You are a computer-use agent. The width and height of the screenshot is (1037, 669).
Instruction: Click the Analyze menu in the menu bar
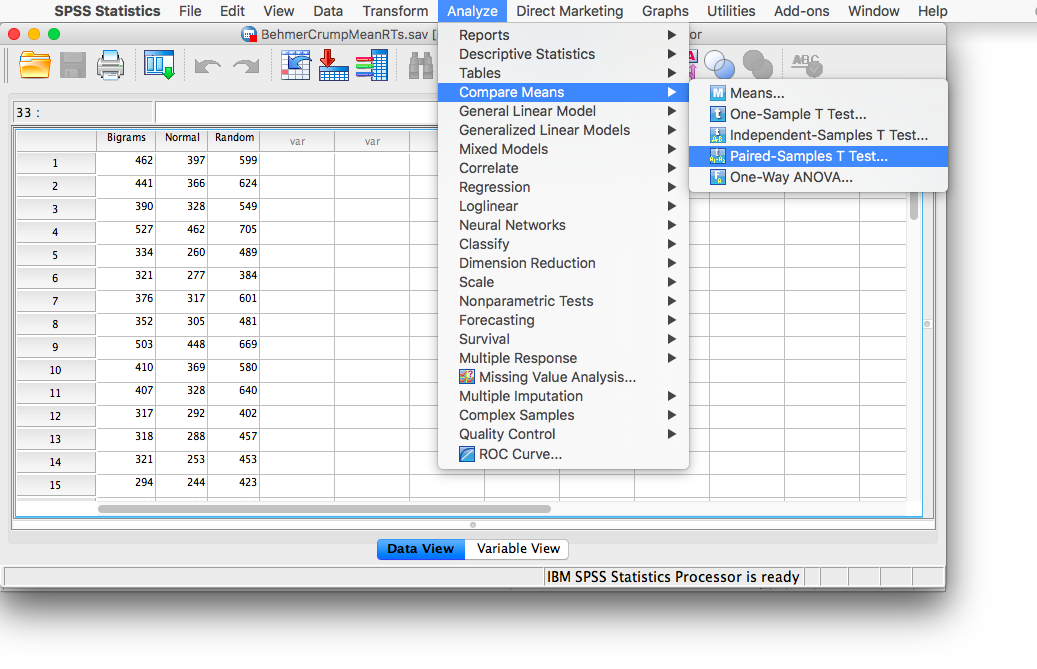click(472, 11)
